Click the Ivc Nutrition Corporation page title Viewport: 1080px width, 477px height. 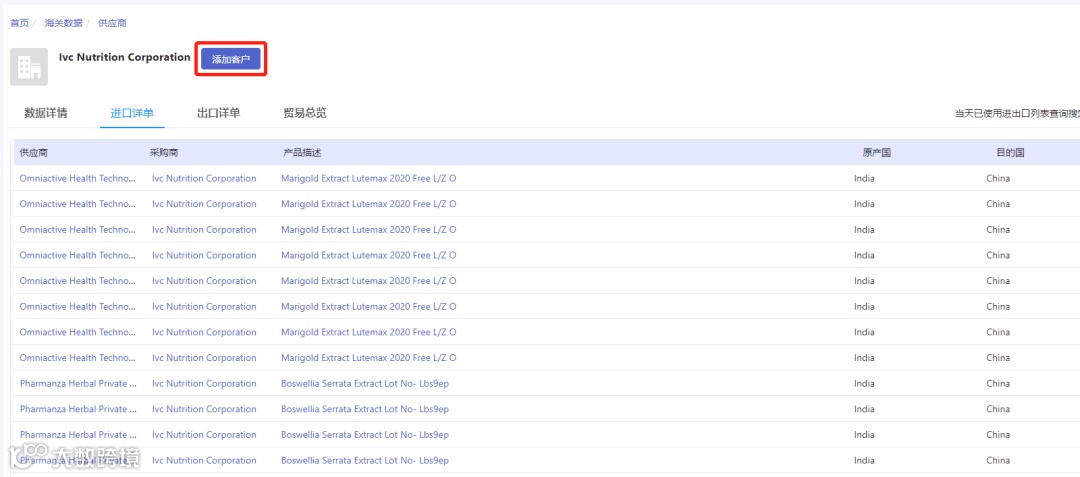tap(125, 57)
